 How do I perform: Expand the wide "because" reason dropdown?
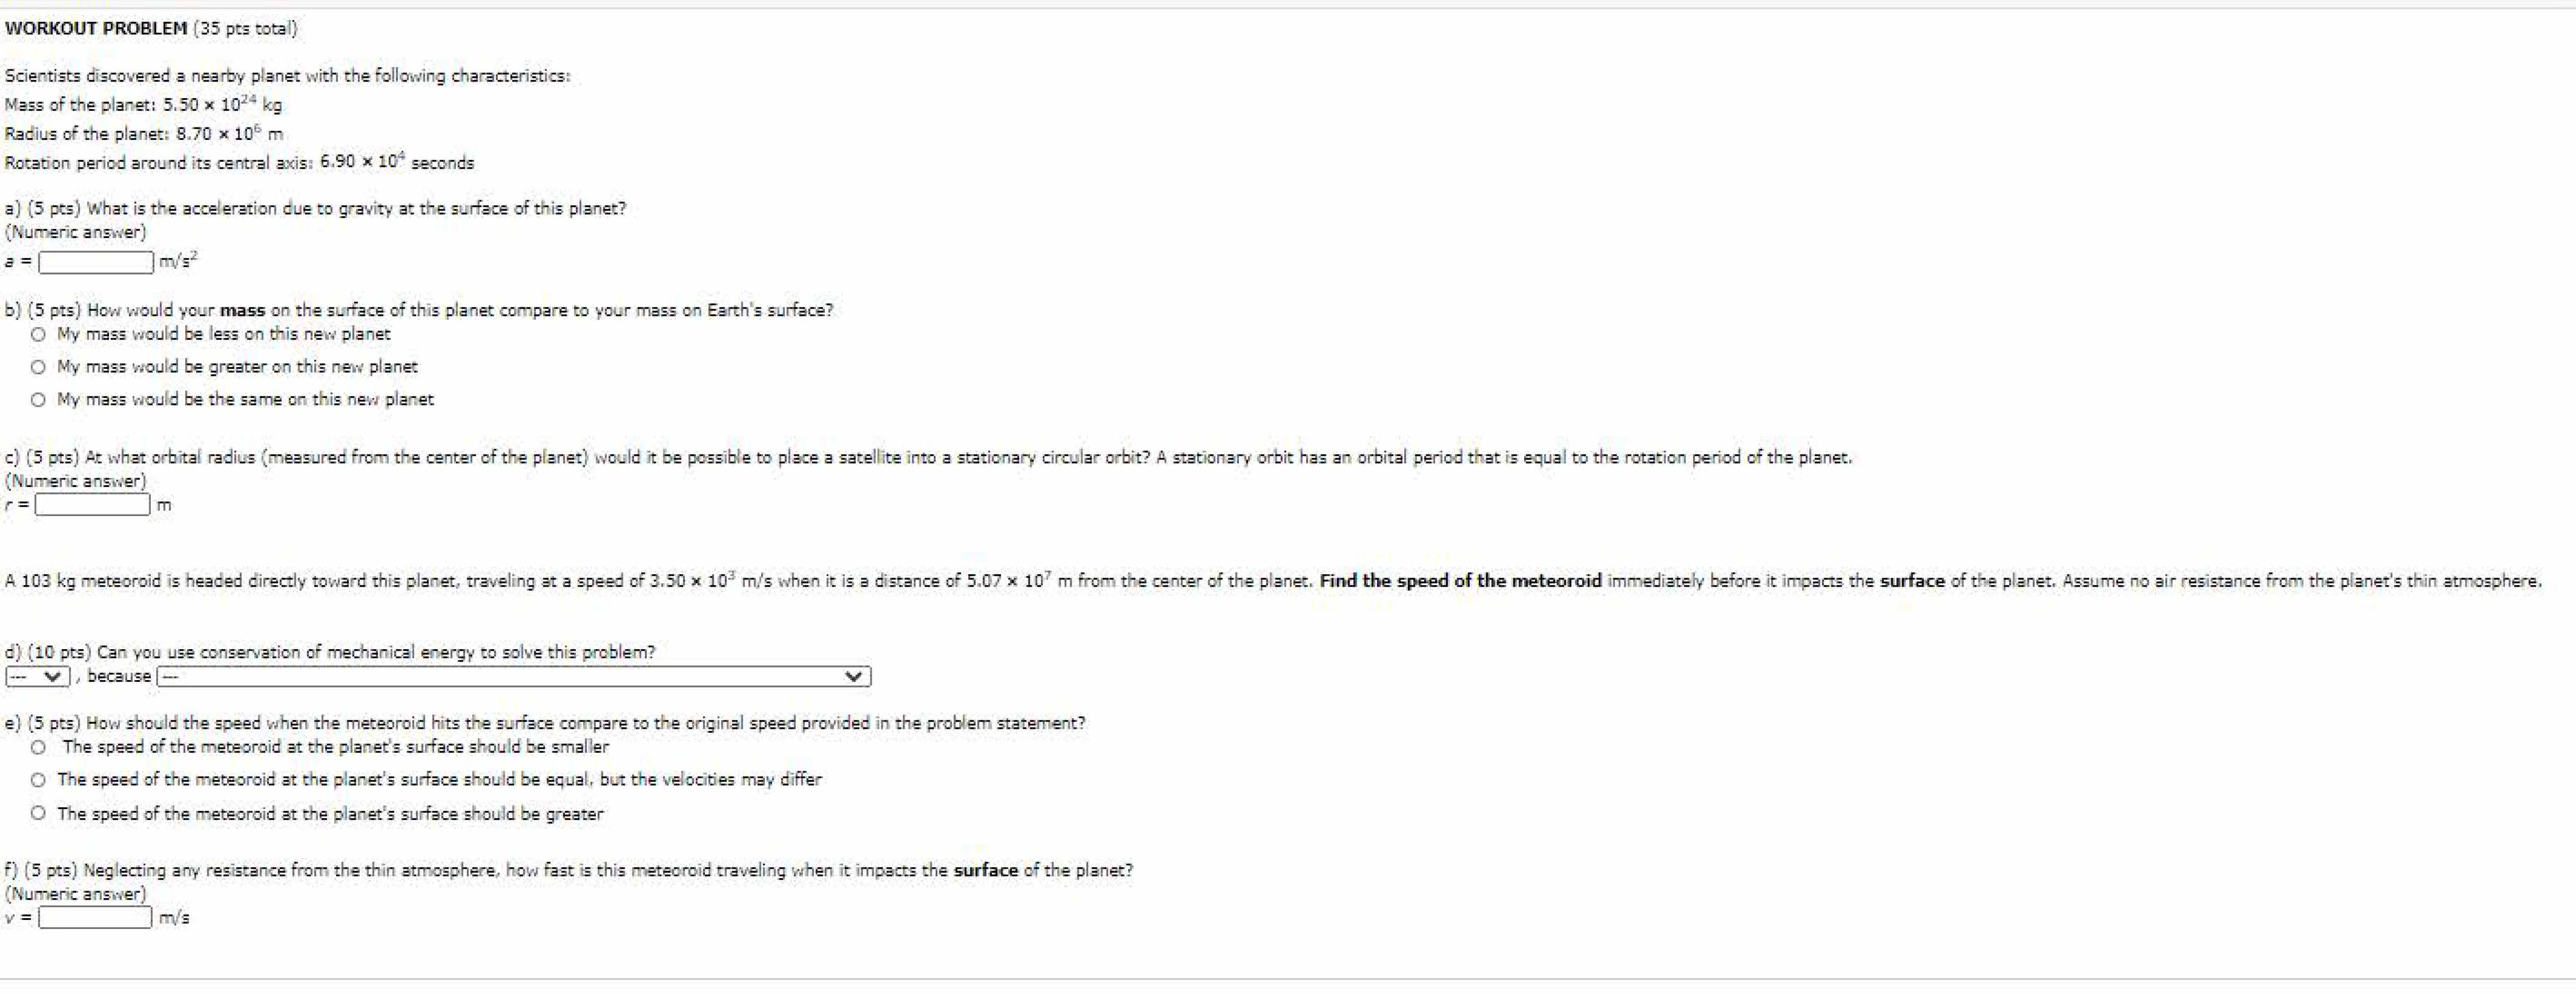click(x=512, y=677)
